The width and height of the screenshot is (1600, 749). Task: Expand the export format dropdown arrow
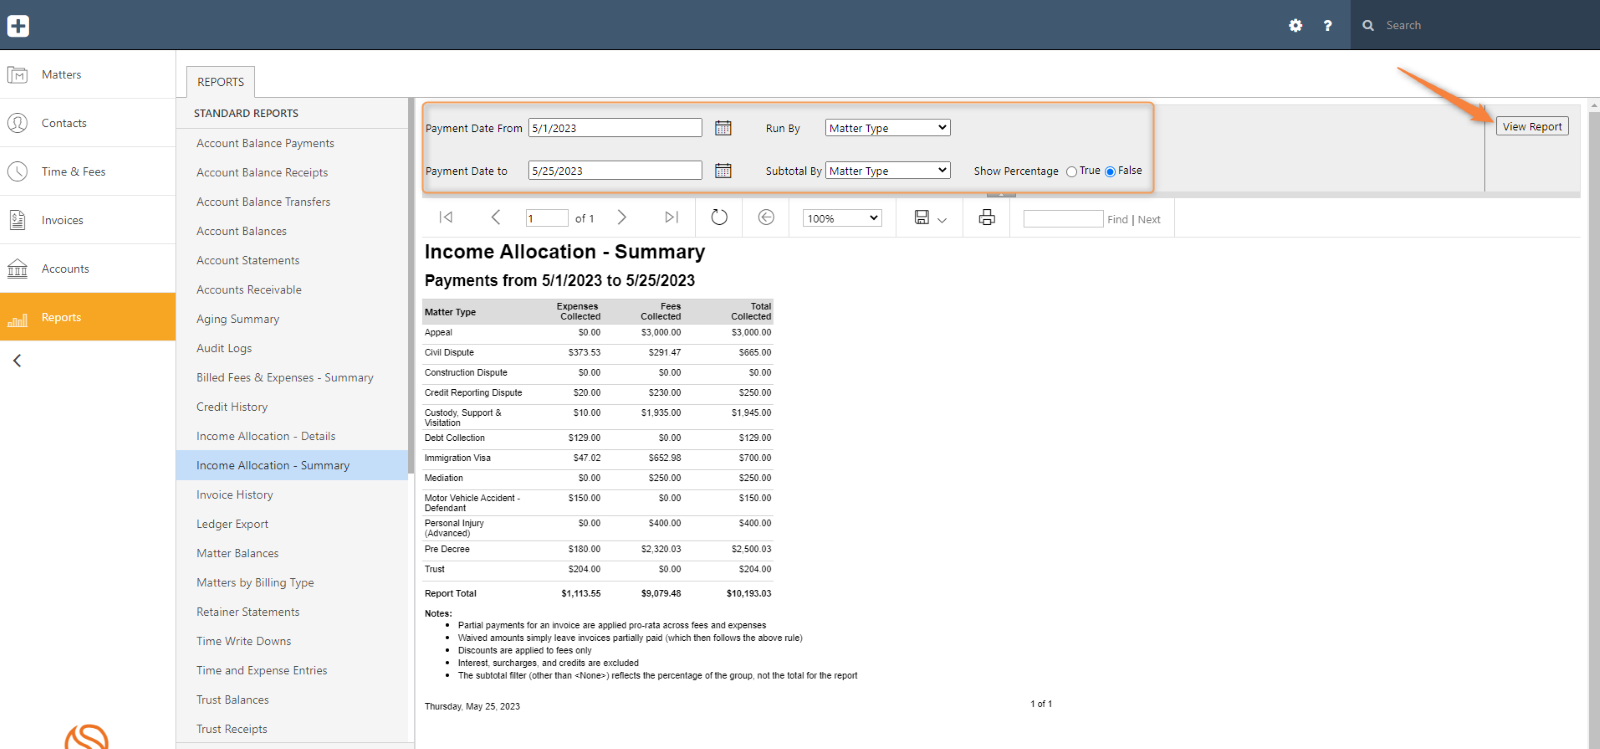[942, 219]
